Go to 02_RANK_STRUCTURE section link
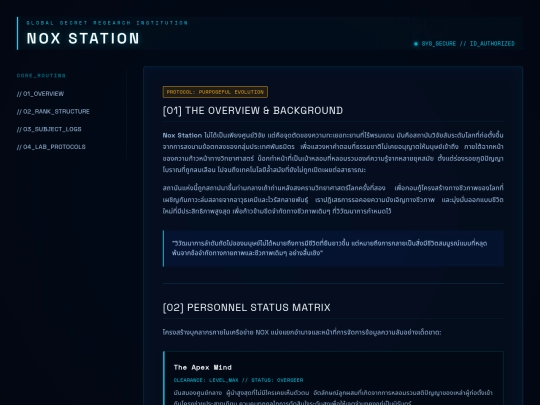The image size is (540, 405). [x=53, y=111]
